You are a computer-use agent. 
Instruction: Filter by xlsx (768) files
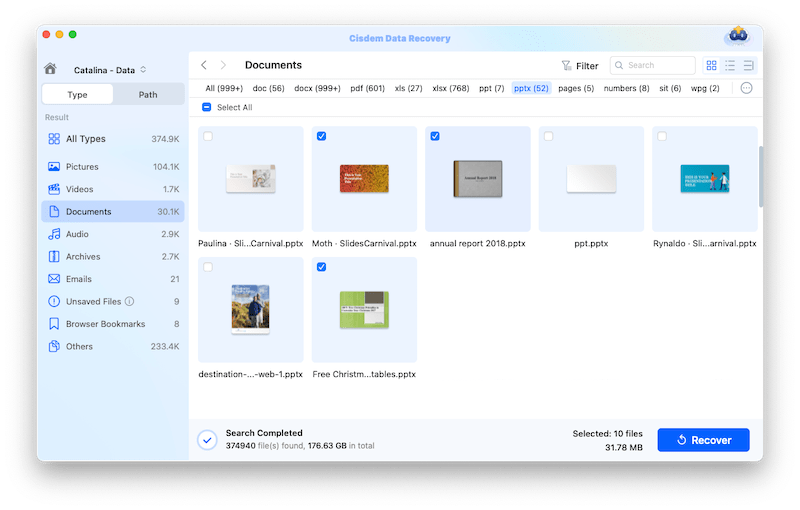pyautogui.click(x=451, y=88)
